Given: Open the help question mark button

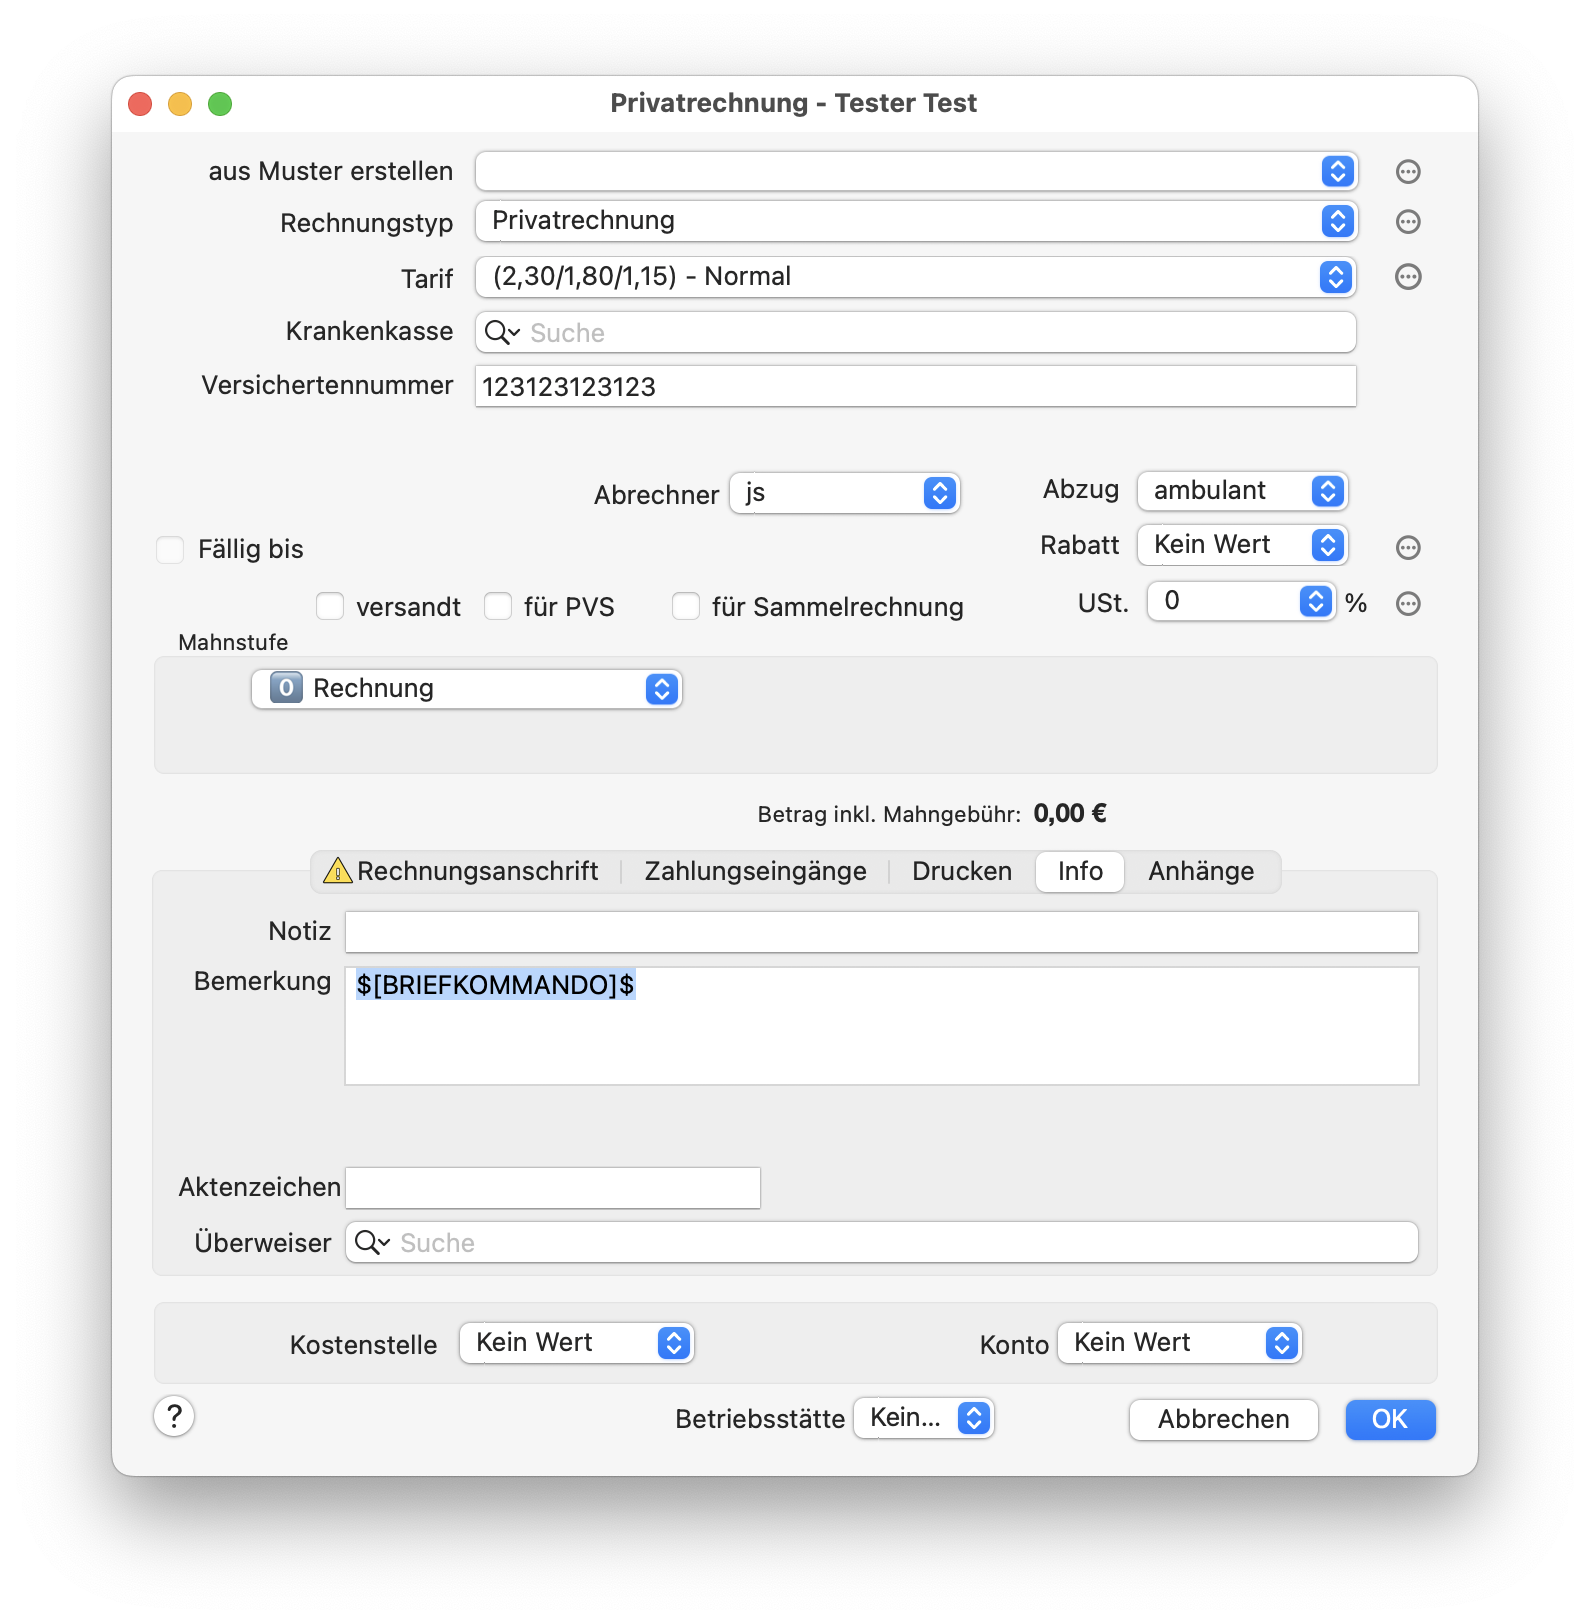Looking at the screenshot, I should (x=174, y=1416).
